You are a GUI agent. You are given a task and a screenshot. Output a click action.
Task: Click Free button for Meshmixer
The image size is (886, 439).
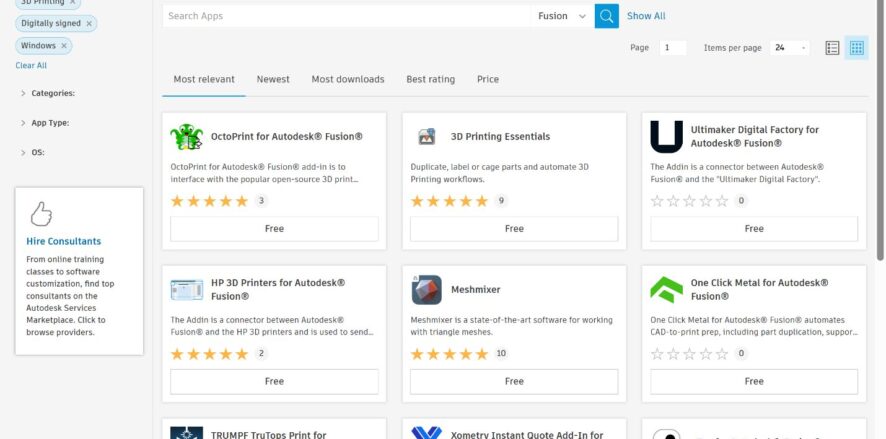(x=514, y=382)
